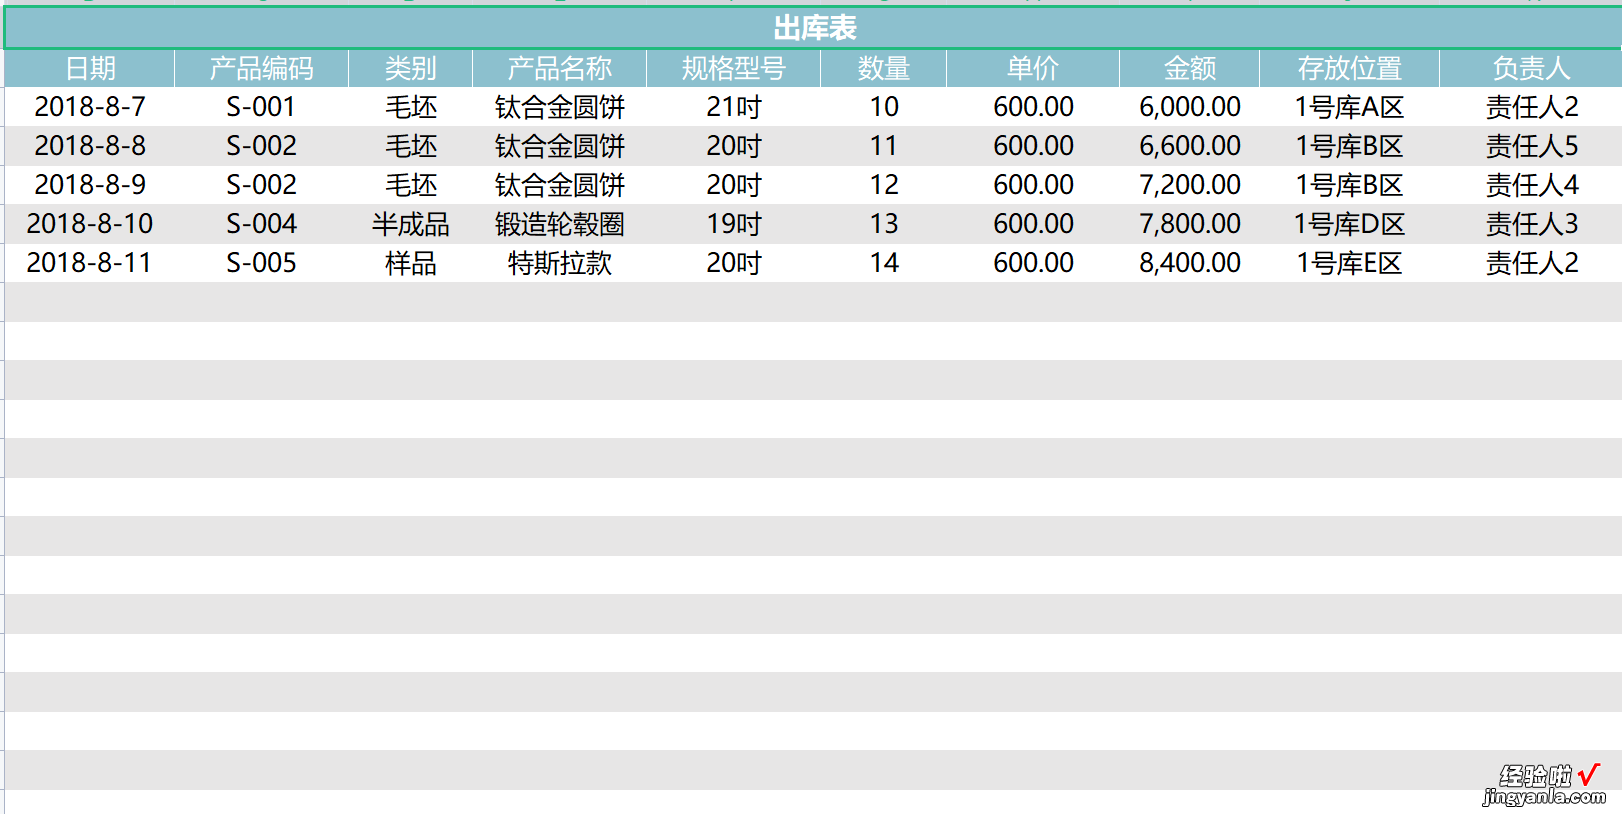The width and height of the screenshot is (1622, 814).
Task: Select date cell 2018-8-7
Action: pos(90,107)
